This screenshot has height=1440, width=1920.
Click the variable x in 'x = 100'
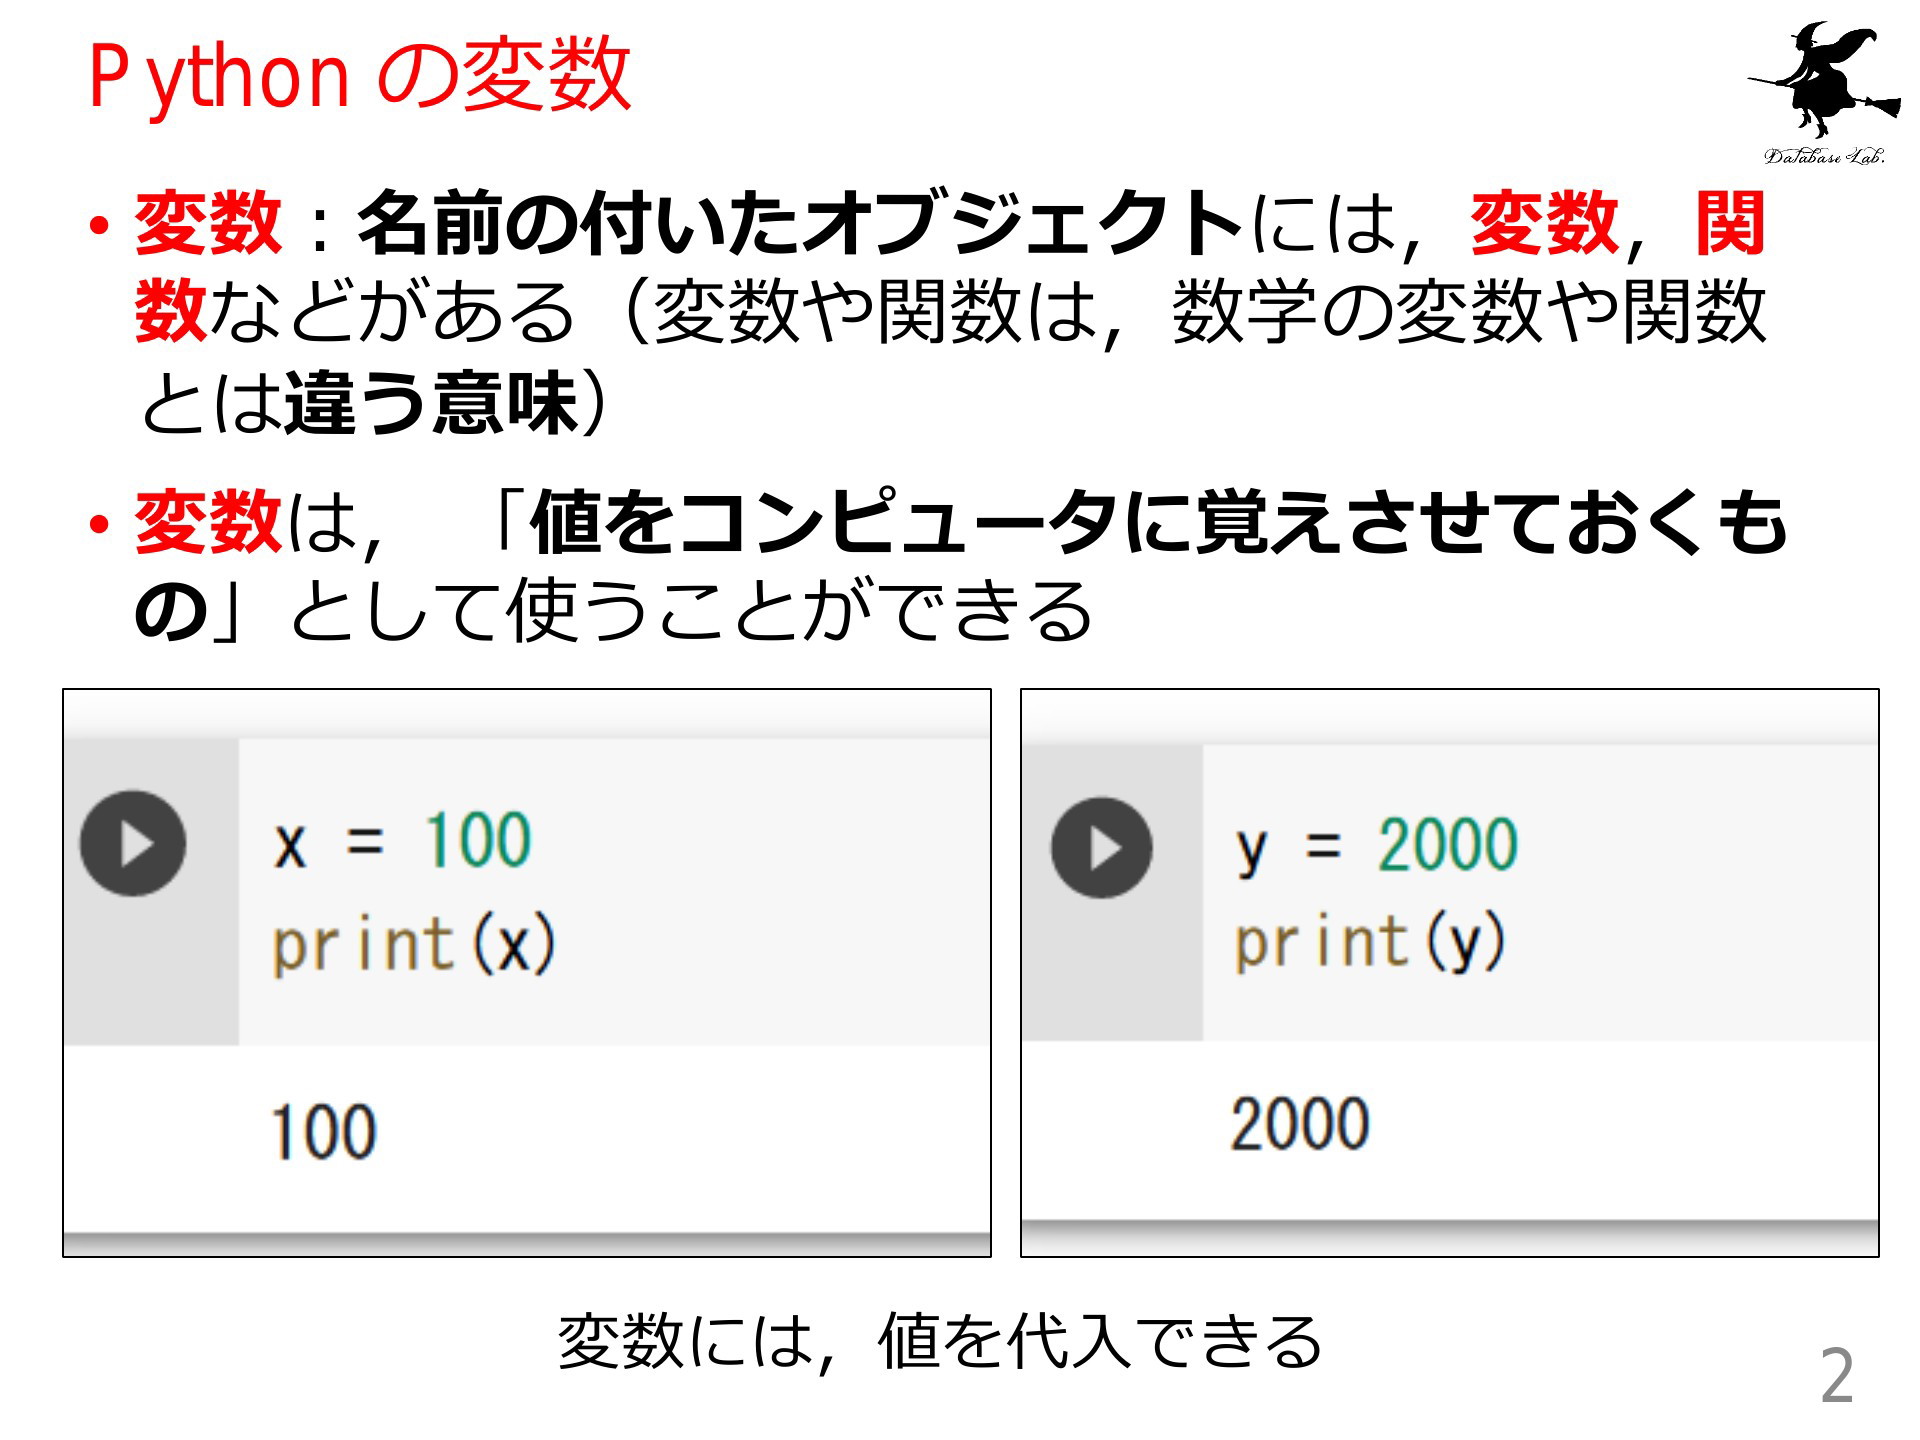click(x=290, y=847)
